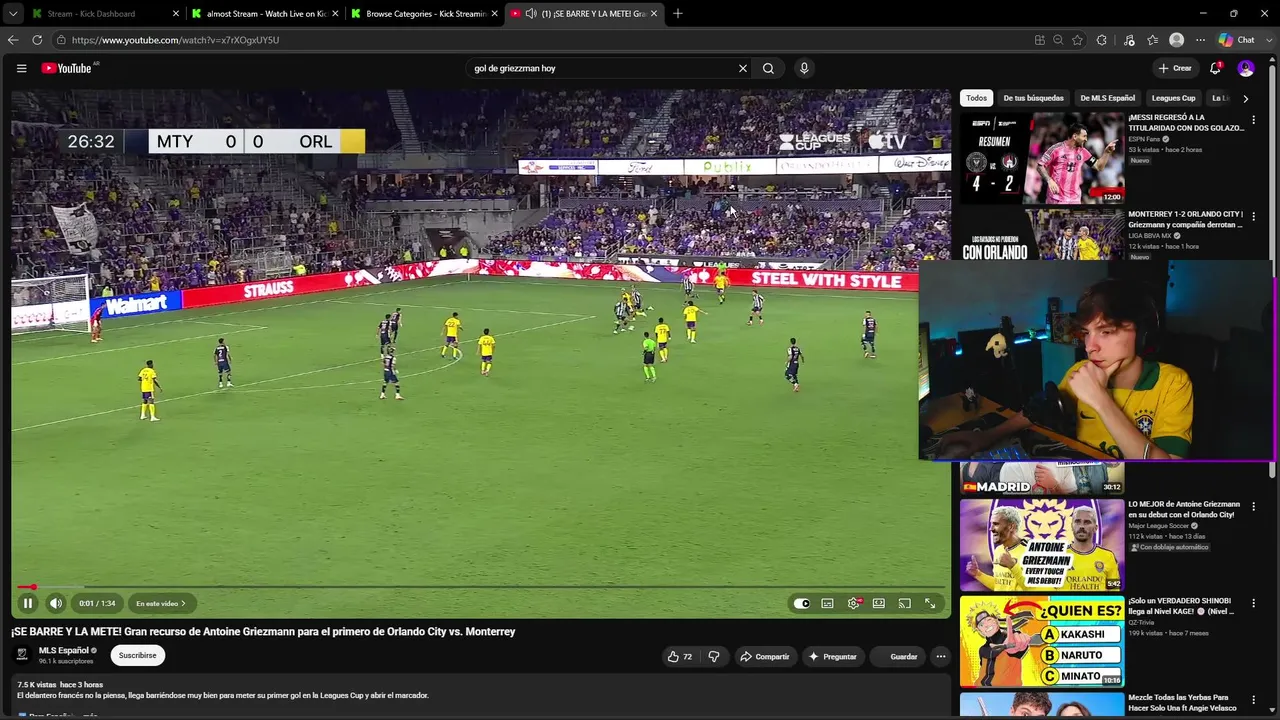Screen dimensions: 1280x720
Task: Dislike the video
Action: pos(714,656)
